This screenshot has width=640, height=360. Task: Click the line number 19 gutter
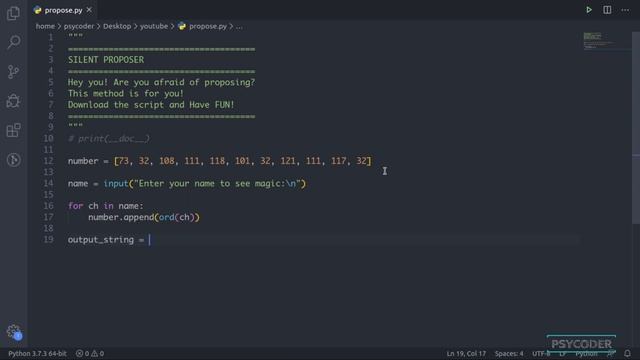49,240
